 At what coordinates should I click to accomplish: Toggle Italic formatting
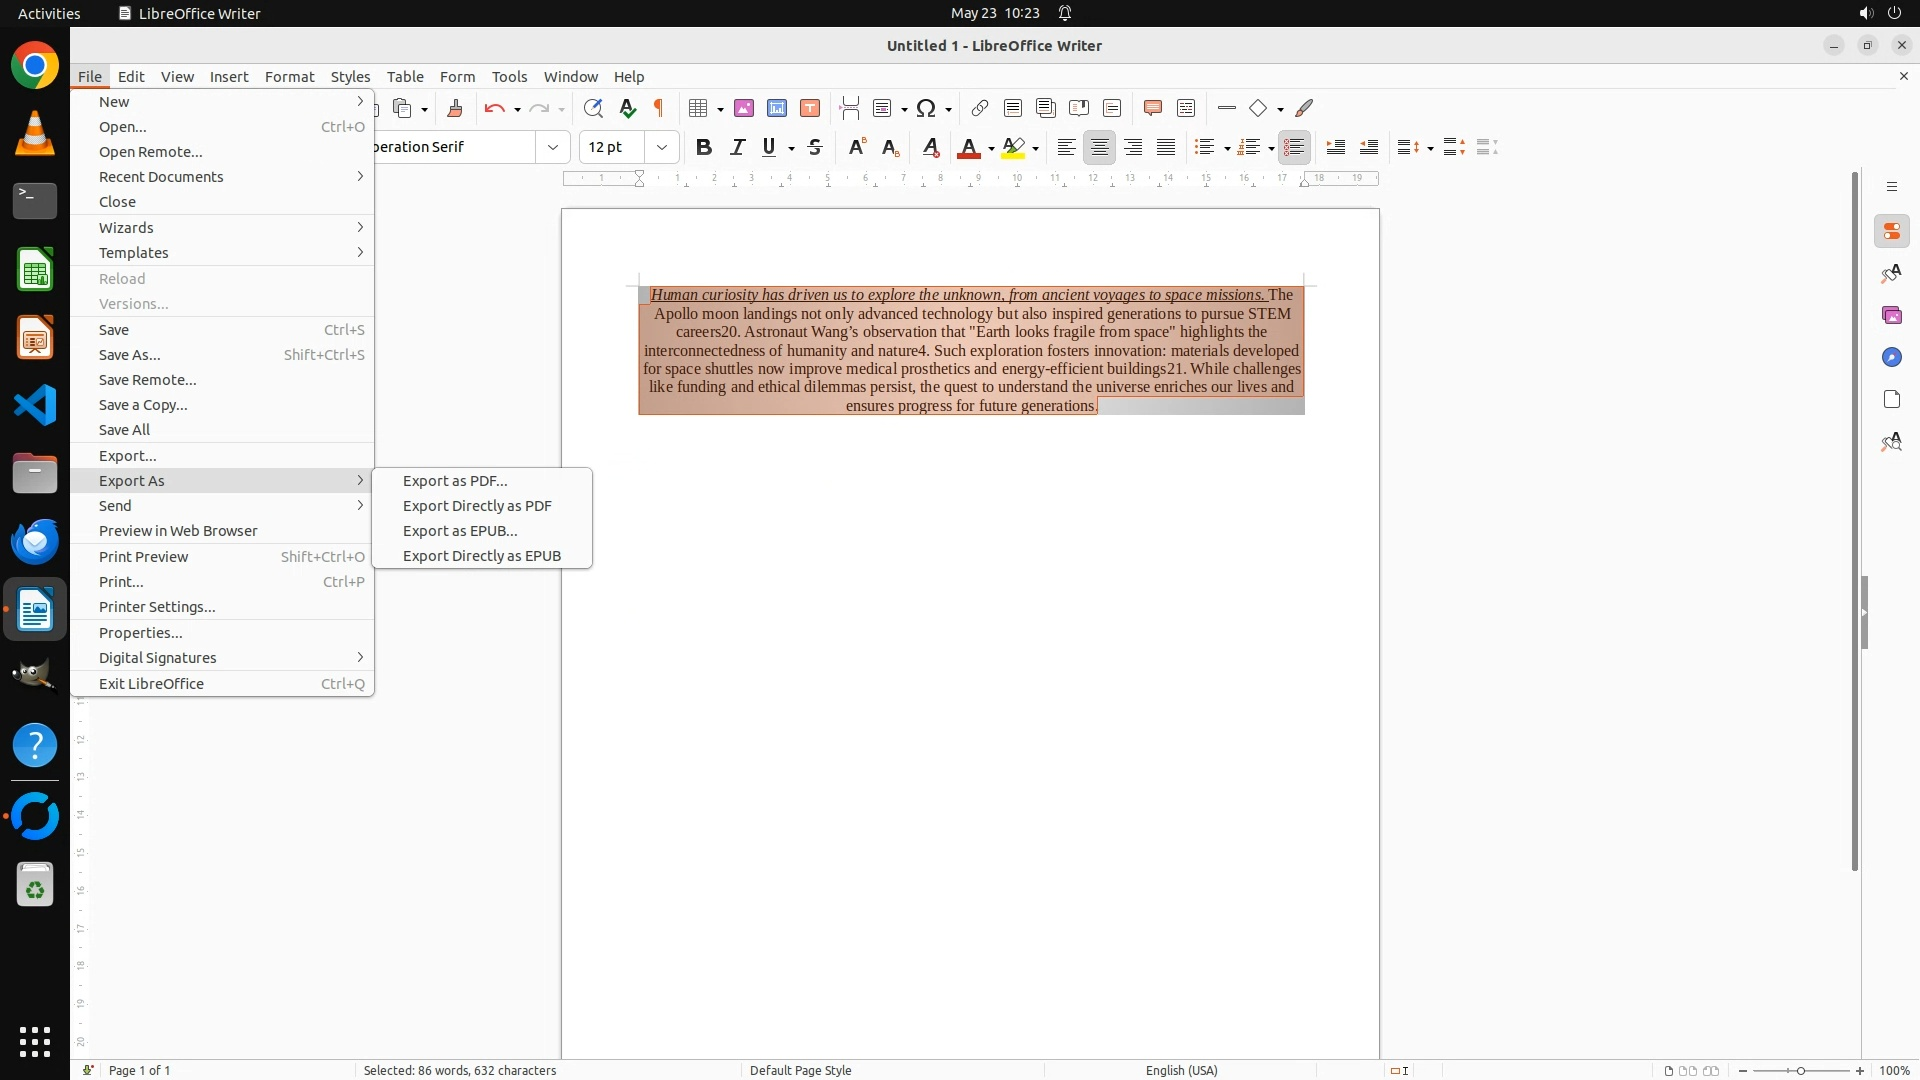pos(738,147)
